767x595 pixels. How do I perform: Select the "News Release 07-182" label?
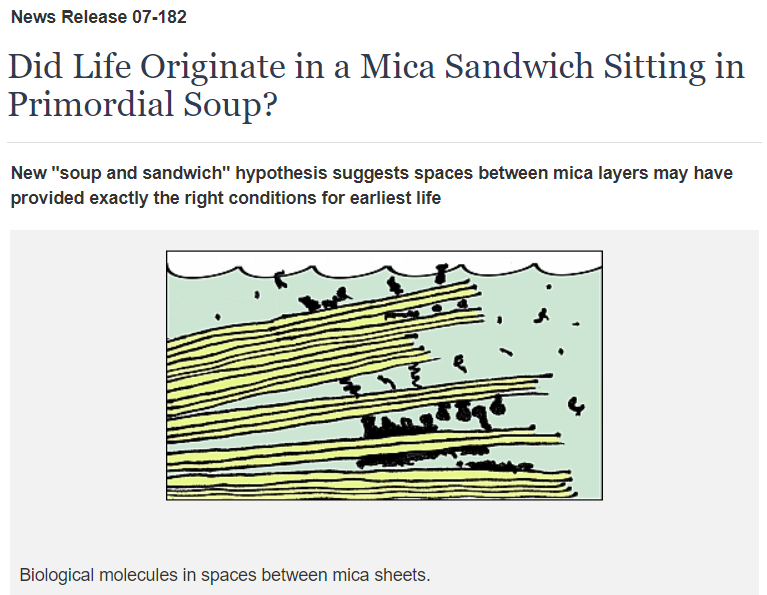99,17
